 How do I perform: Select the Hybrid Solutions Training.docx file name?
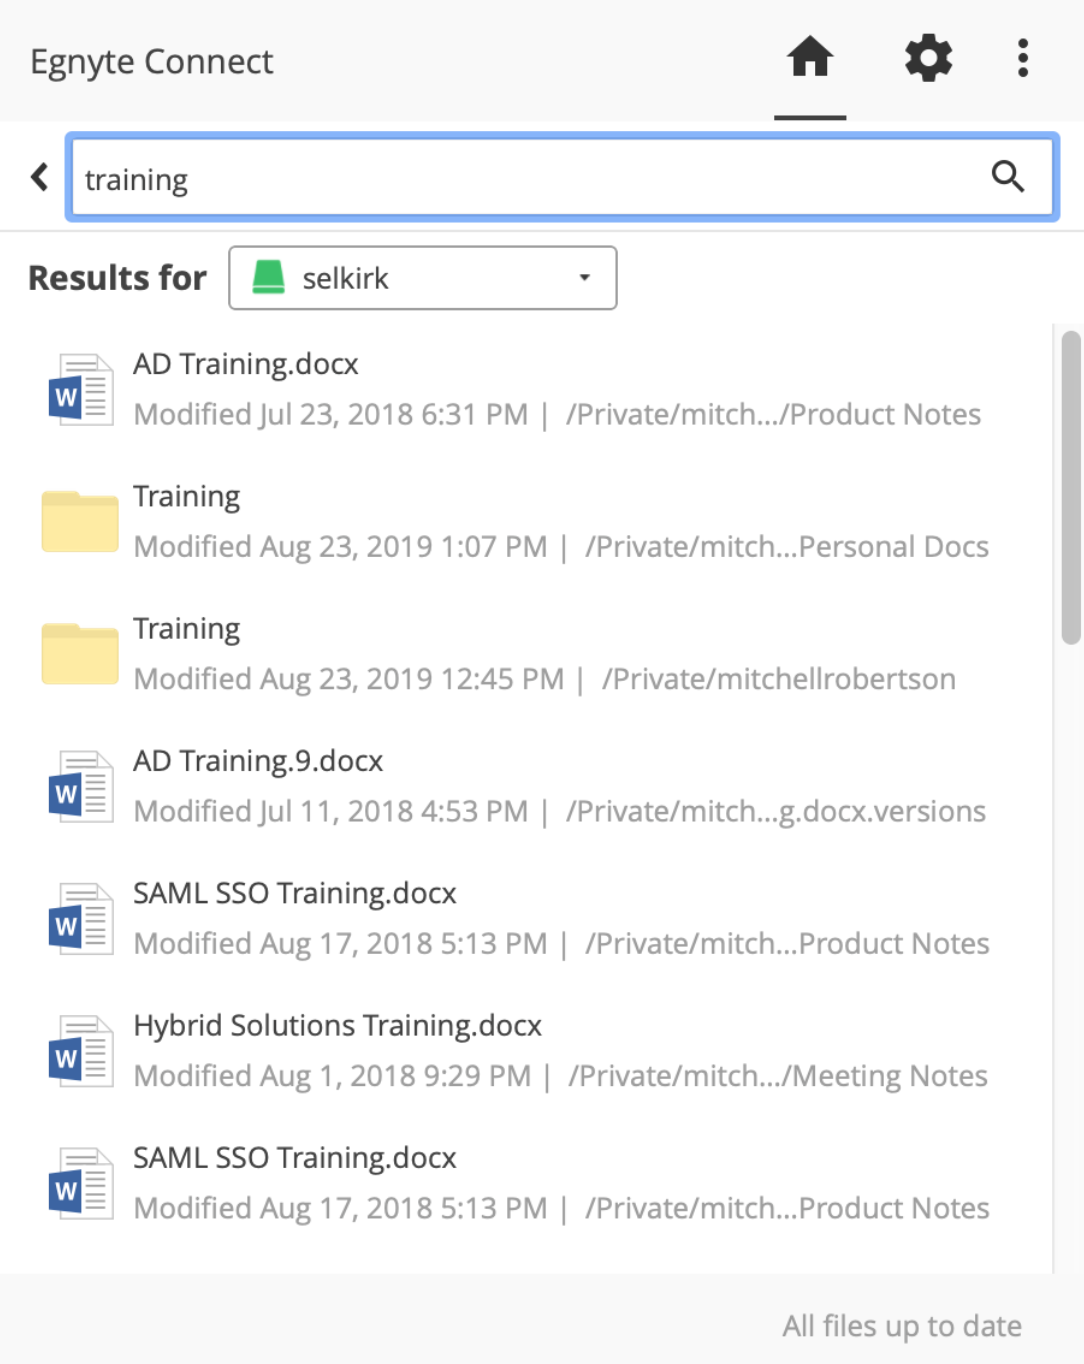click(x=337, y=1026)
